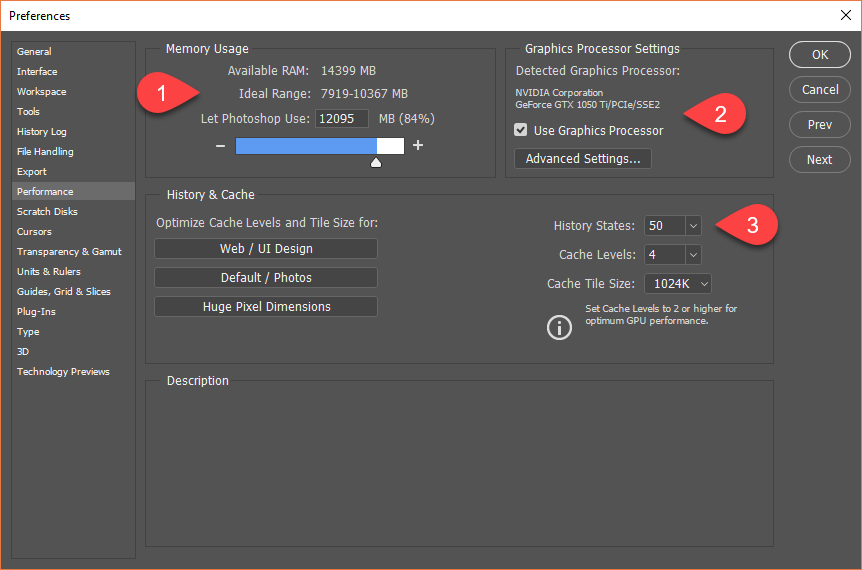Screen dimensions: 862x570
Task: Select Guides, Grid & Slices category
Action: tap(73, 292)
